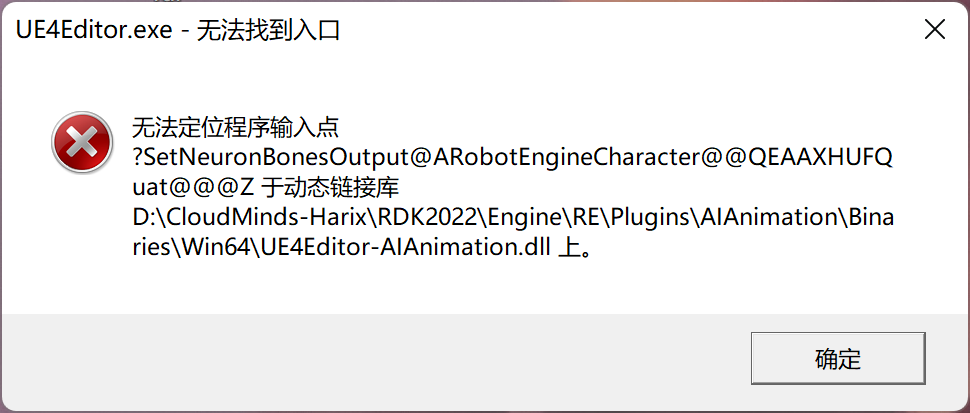Close the dialog with the X button
The width and height of the screenshot is (970, 413).
(x=934, y=30)
